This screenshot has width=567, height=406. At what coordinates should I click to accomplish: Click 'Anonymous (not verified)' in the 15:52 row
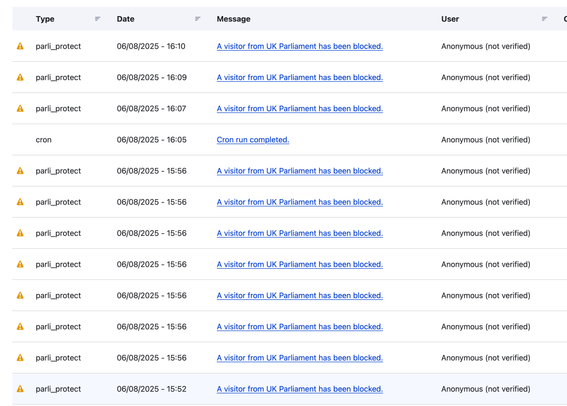pos(486,389)
